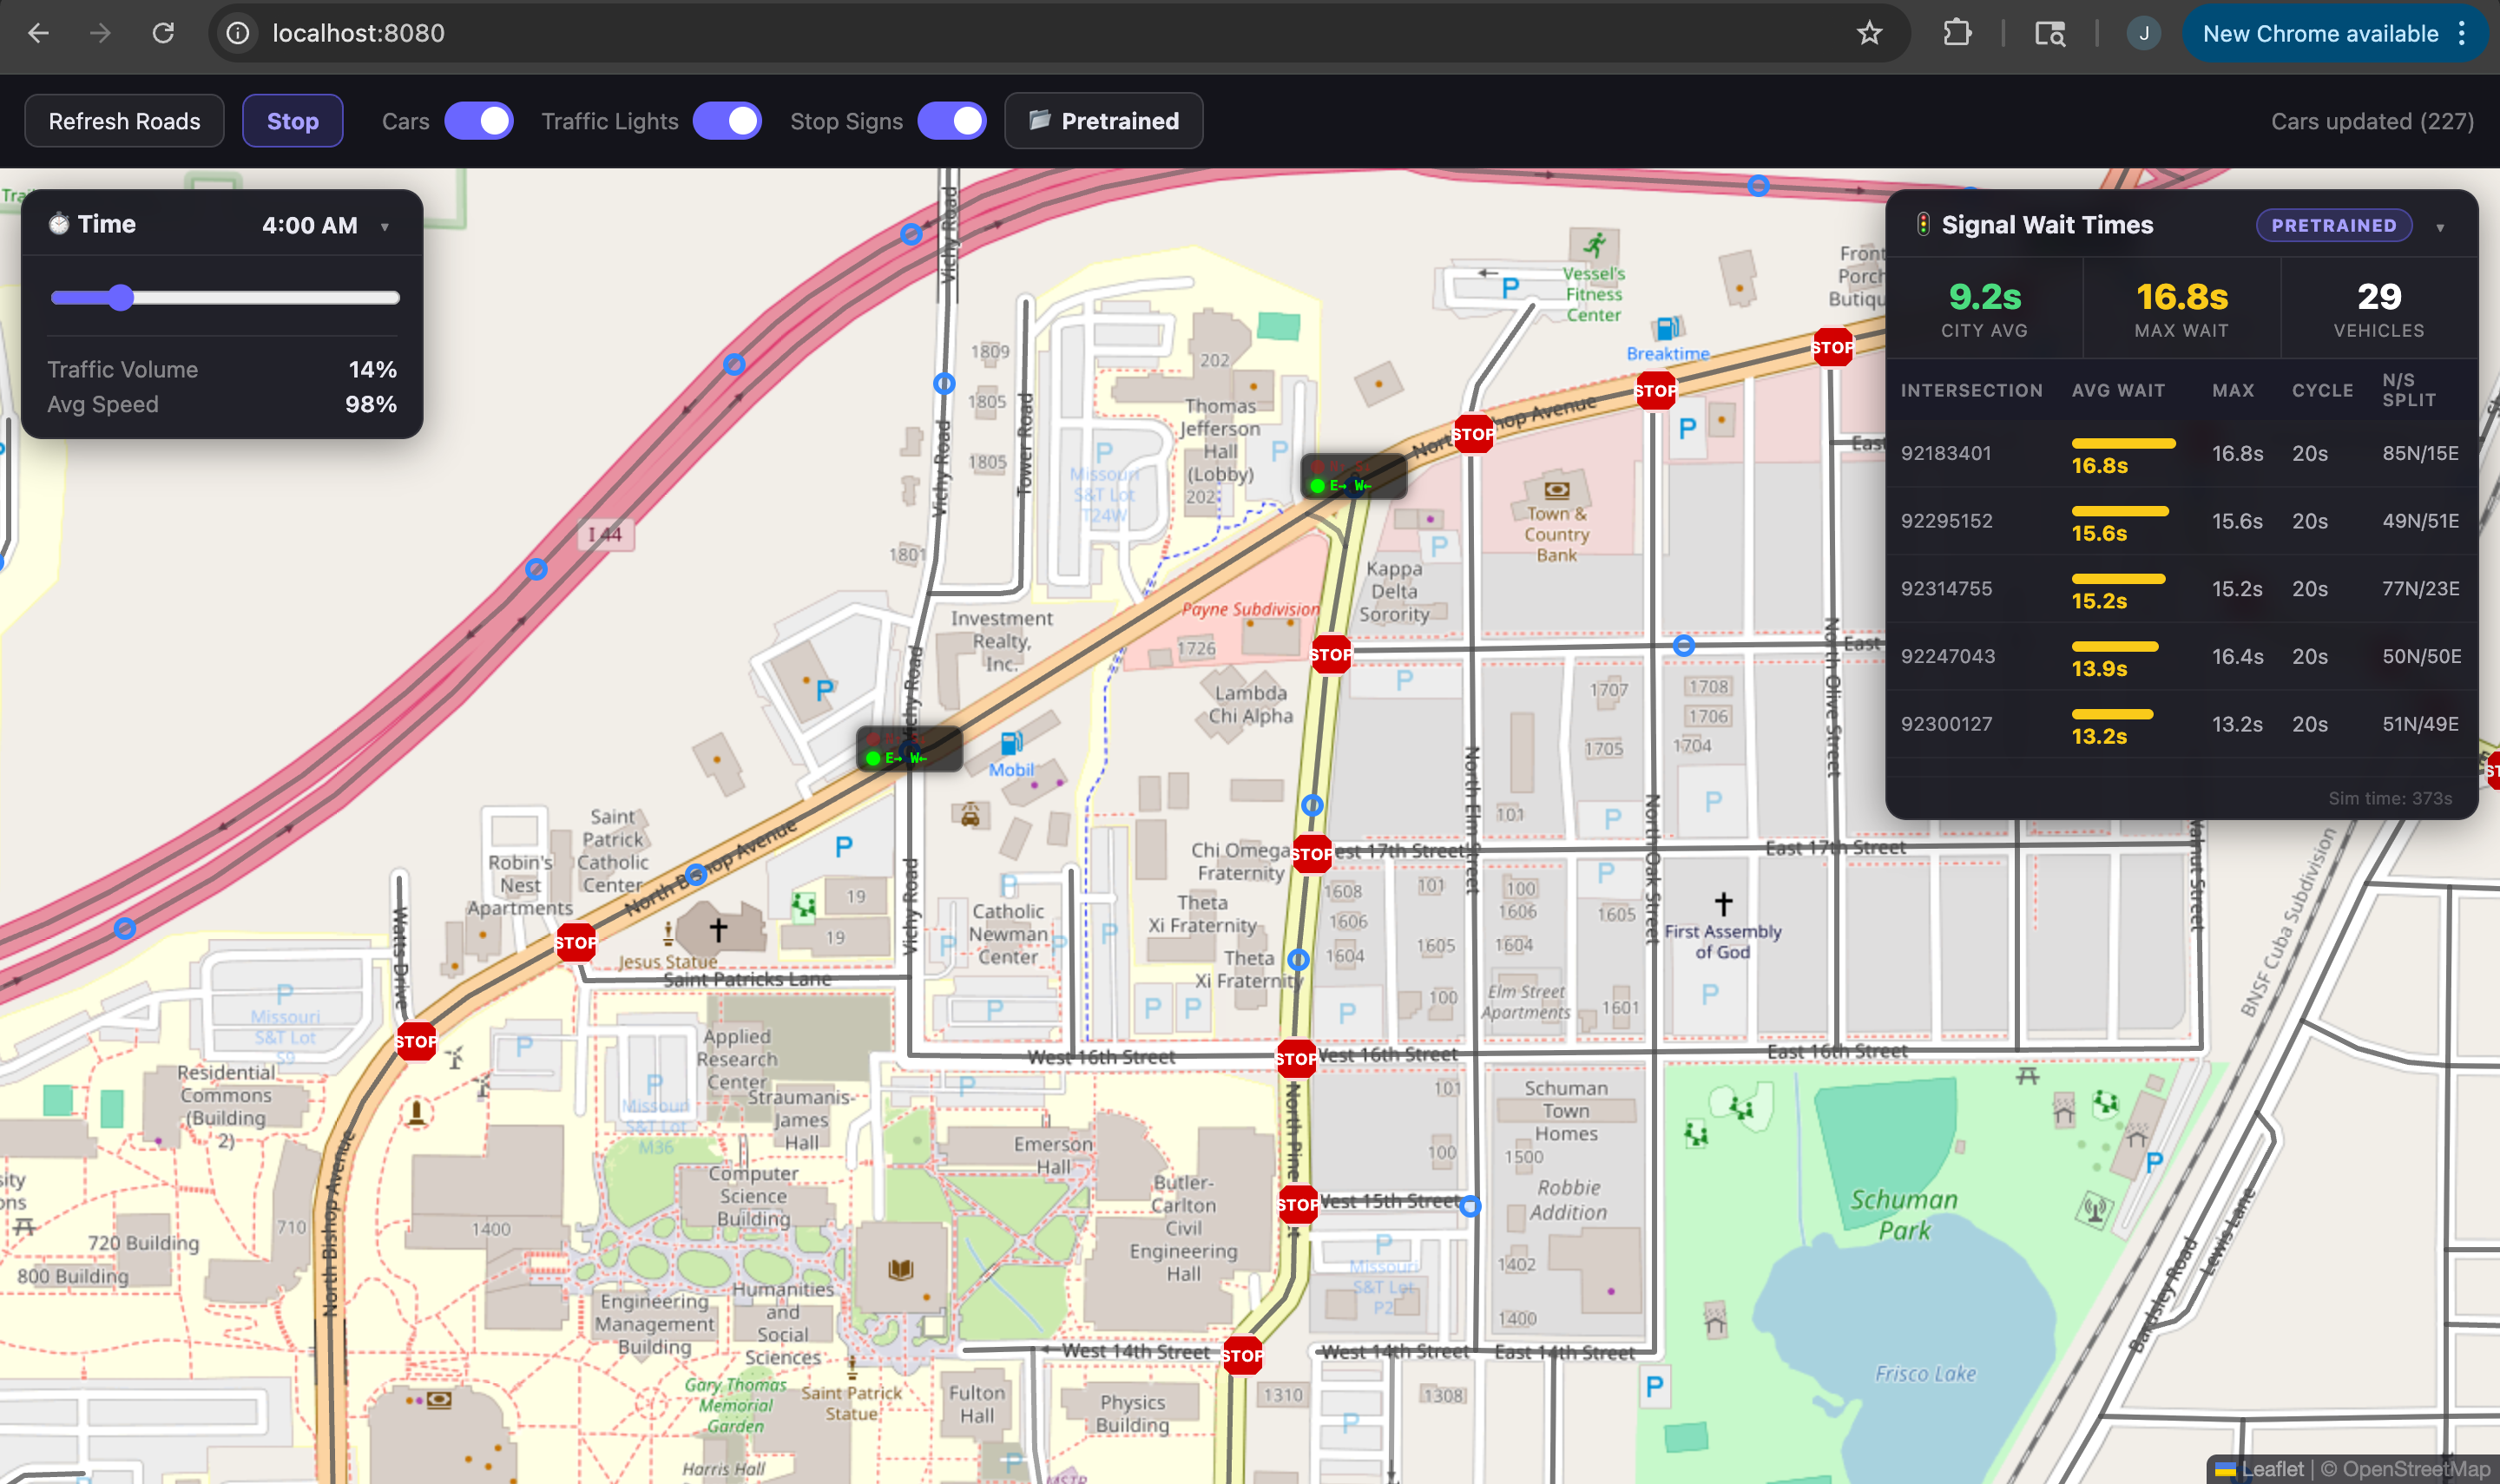Screen dimensions: 2500x1484
Task: Click the traffic light near Mobil station
Action: click(x=909, y=749)
